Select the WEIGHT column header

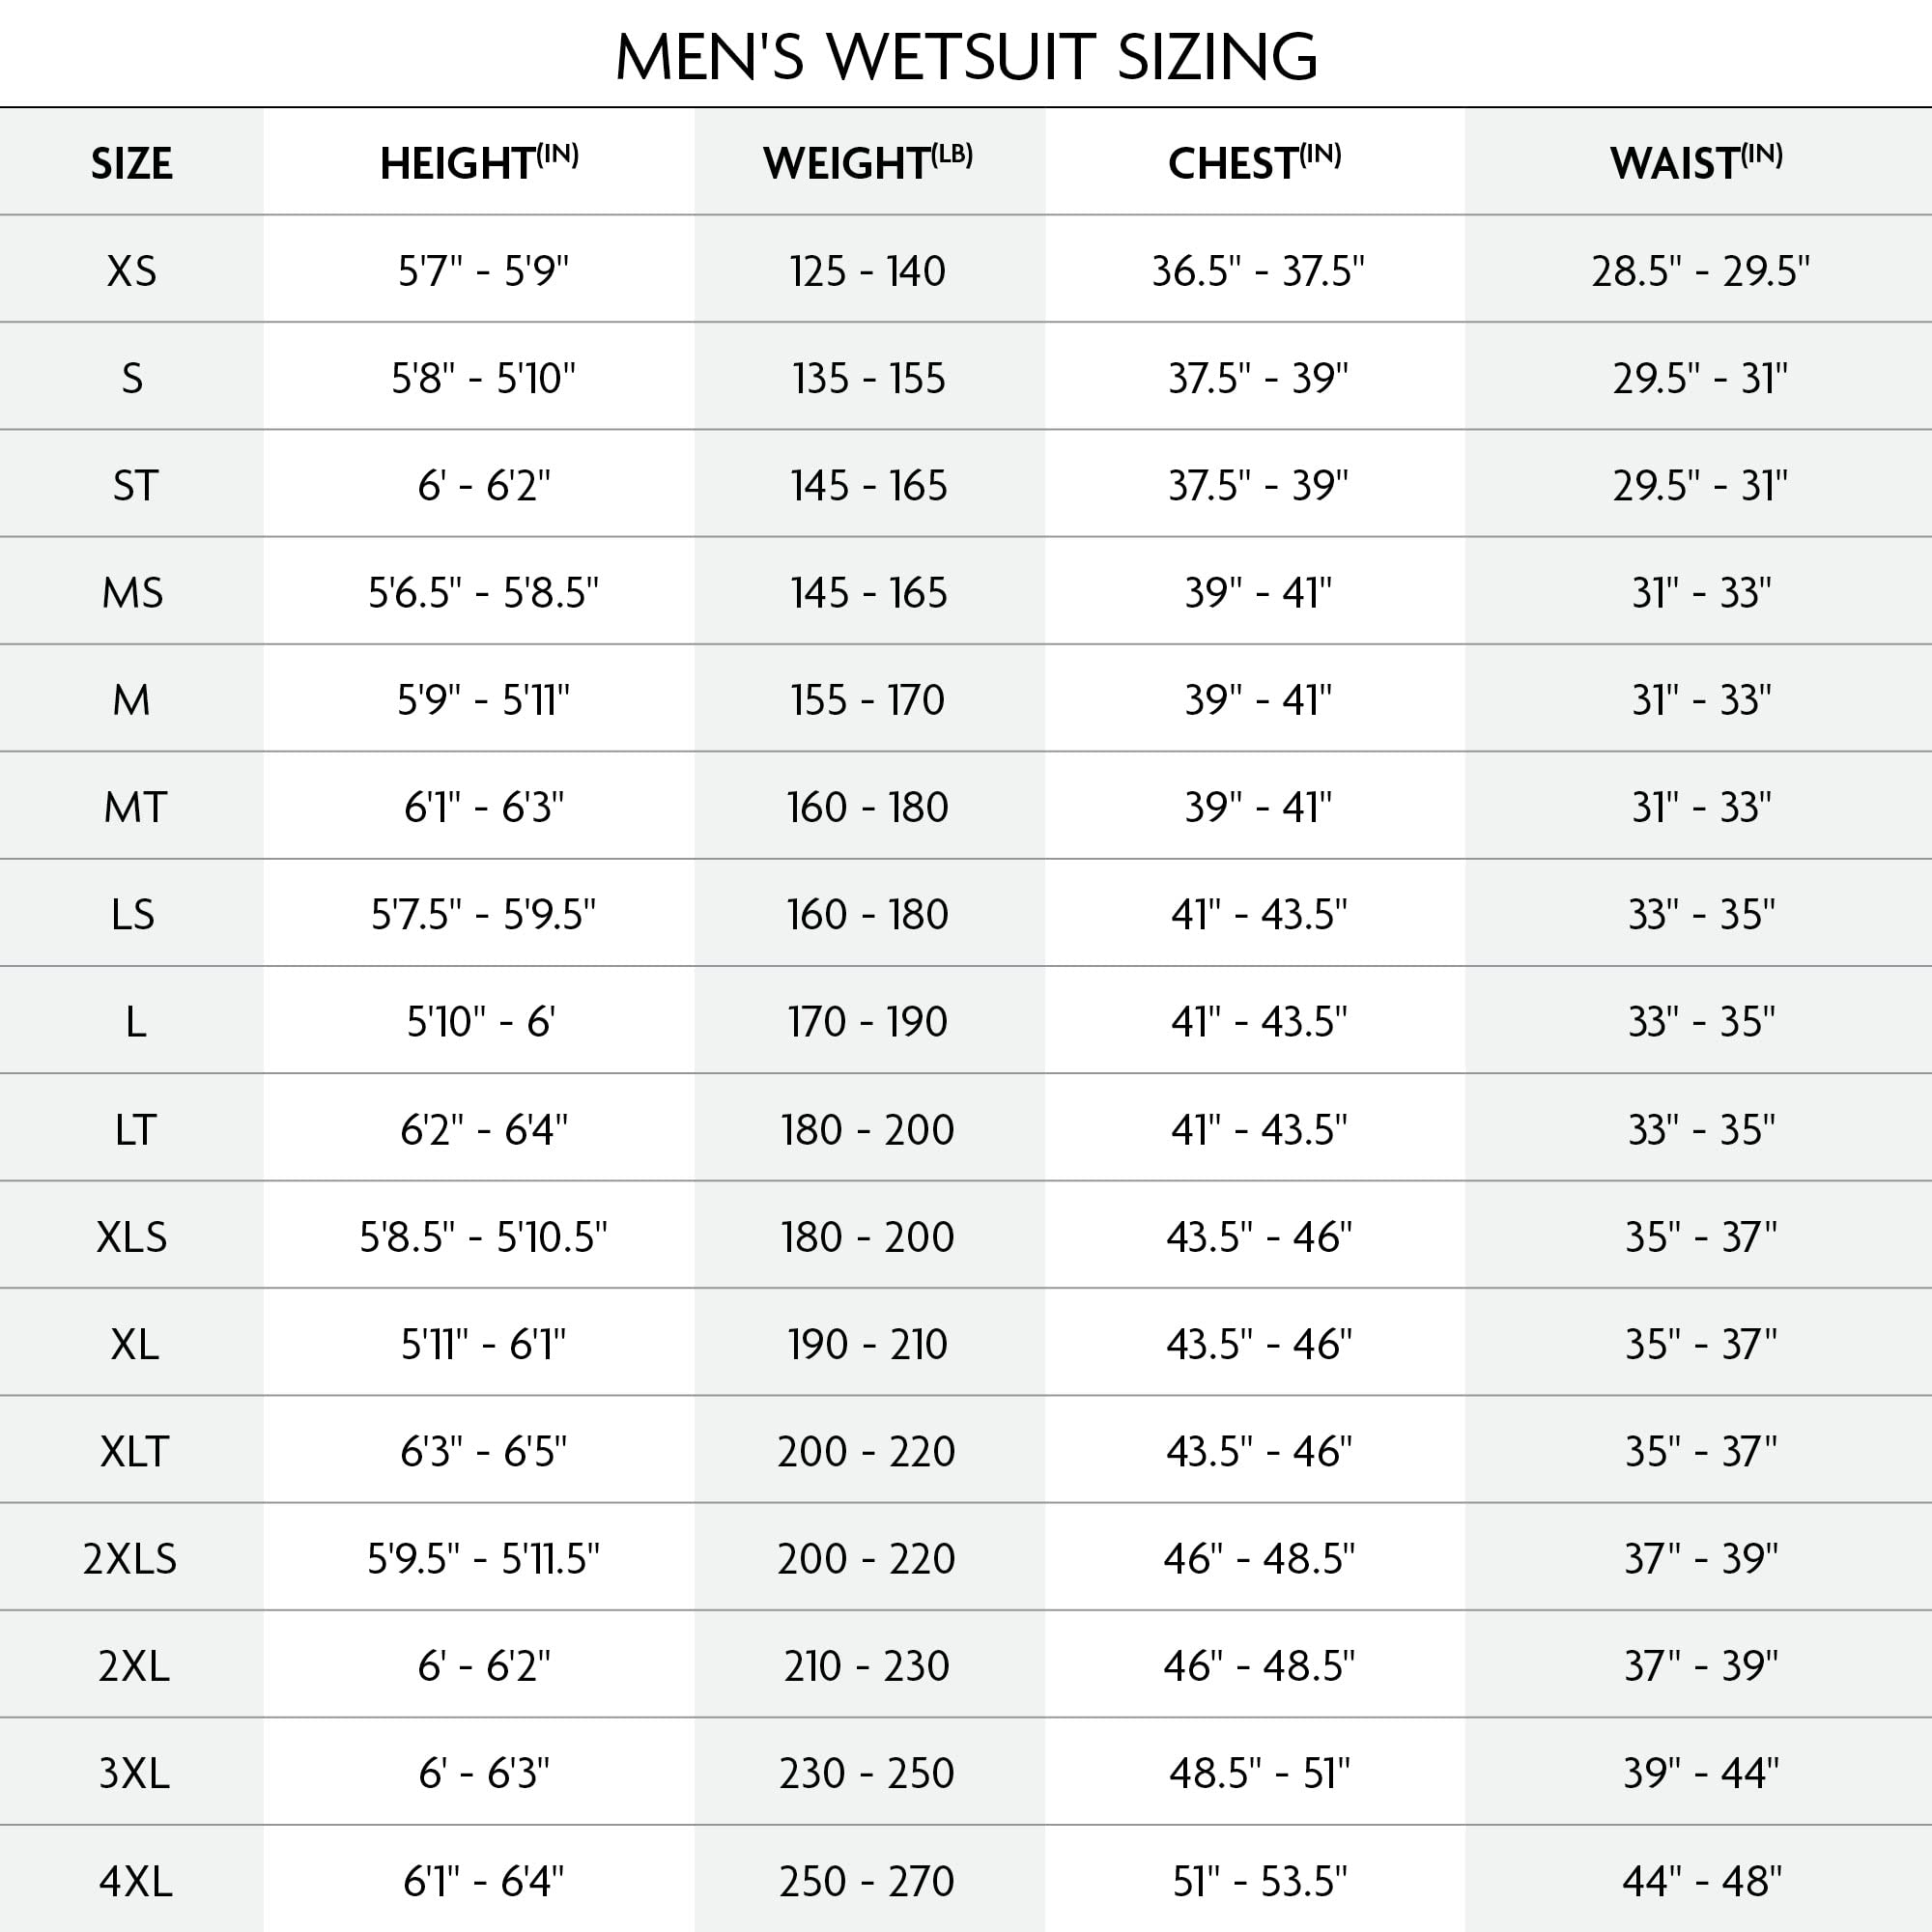click(867, 163)
